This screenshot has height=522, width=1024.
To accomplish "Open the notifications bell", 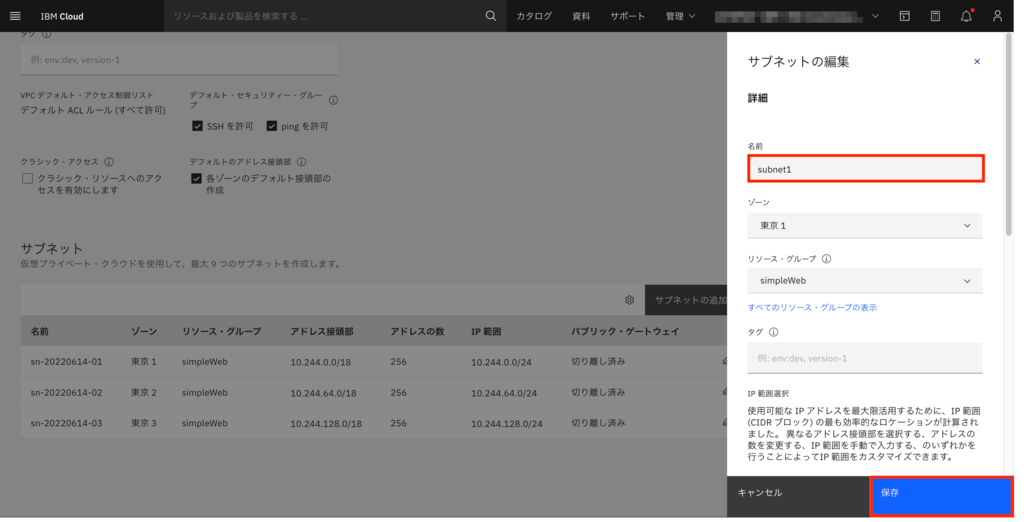I will tap(966, 16).
